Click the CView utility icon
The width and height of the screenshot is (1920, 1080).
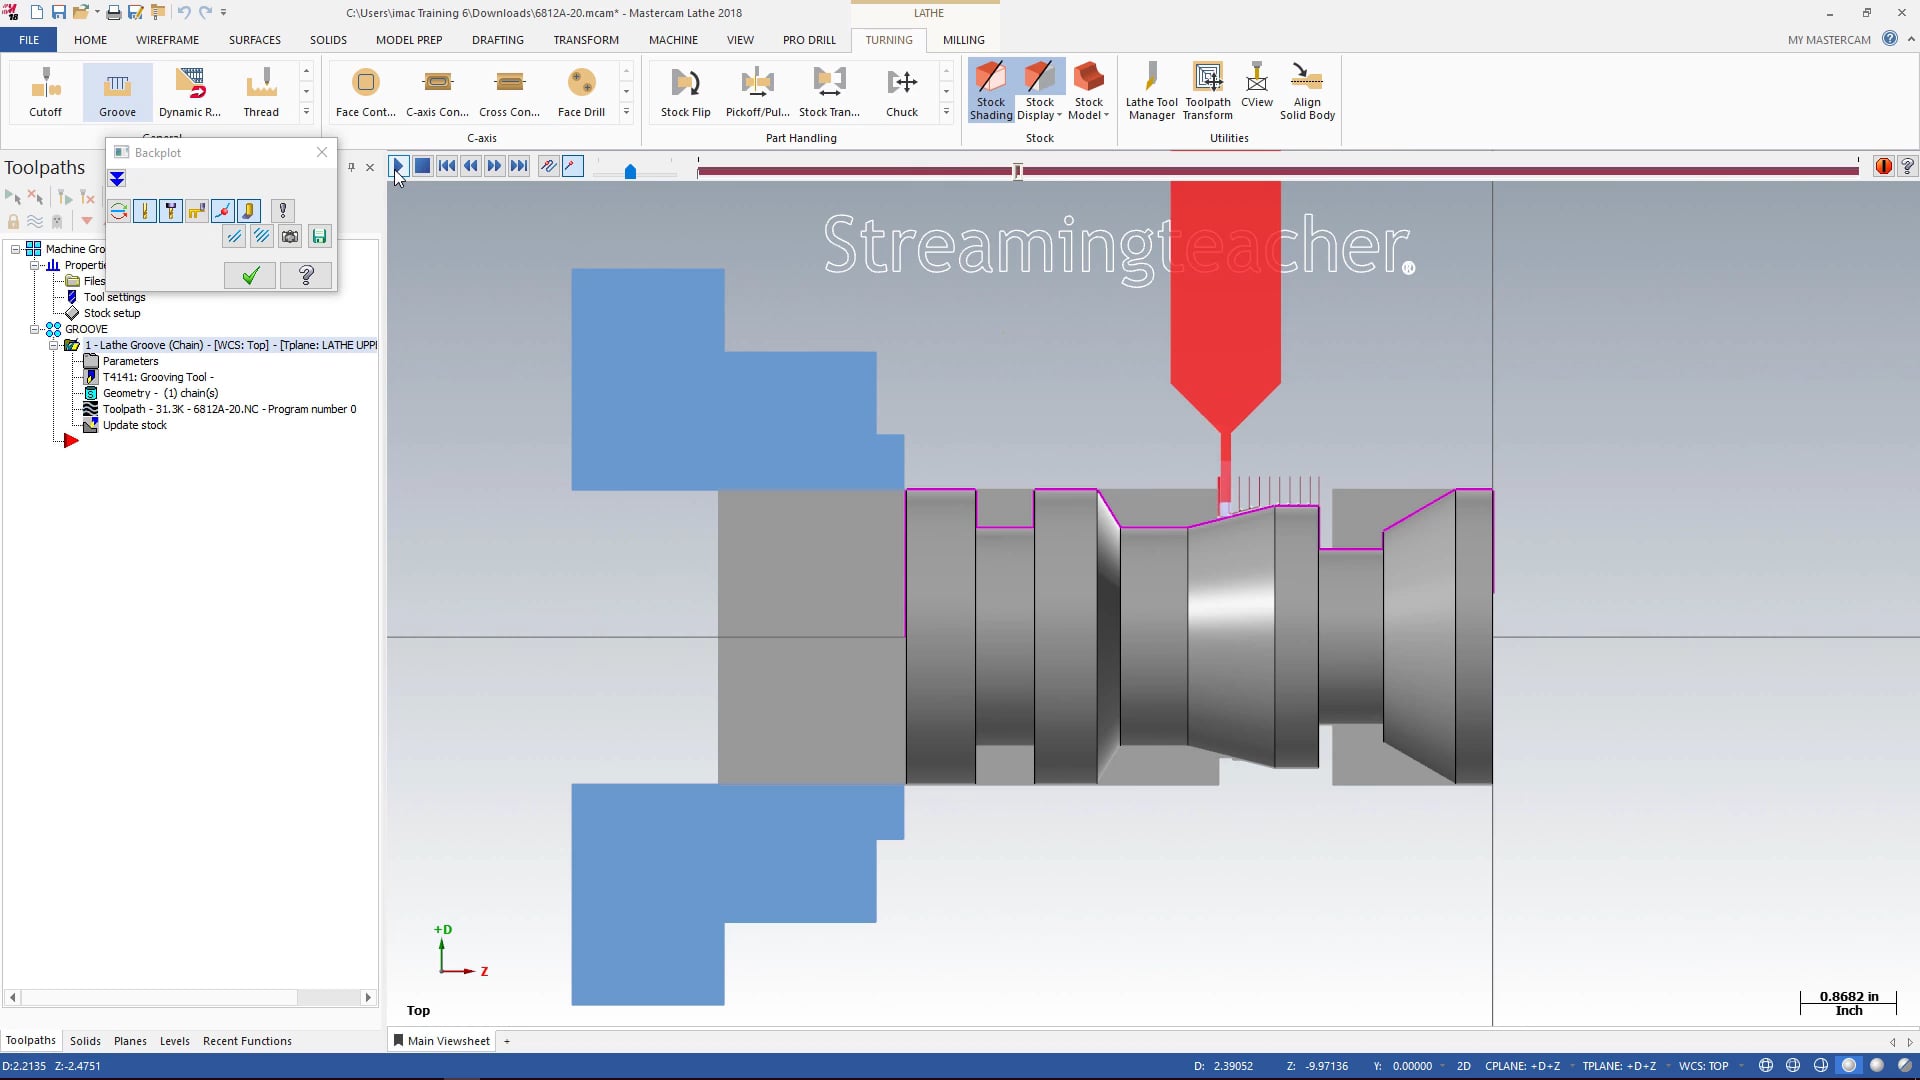pos(1256,86)
